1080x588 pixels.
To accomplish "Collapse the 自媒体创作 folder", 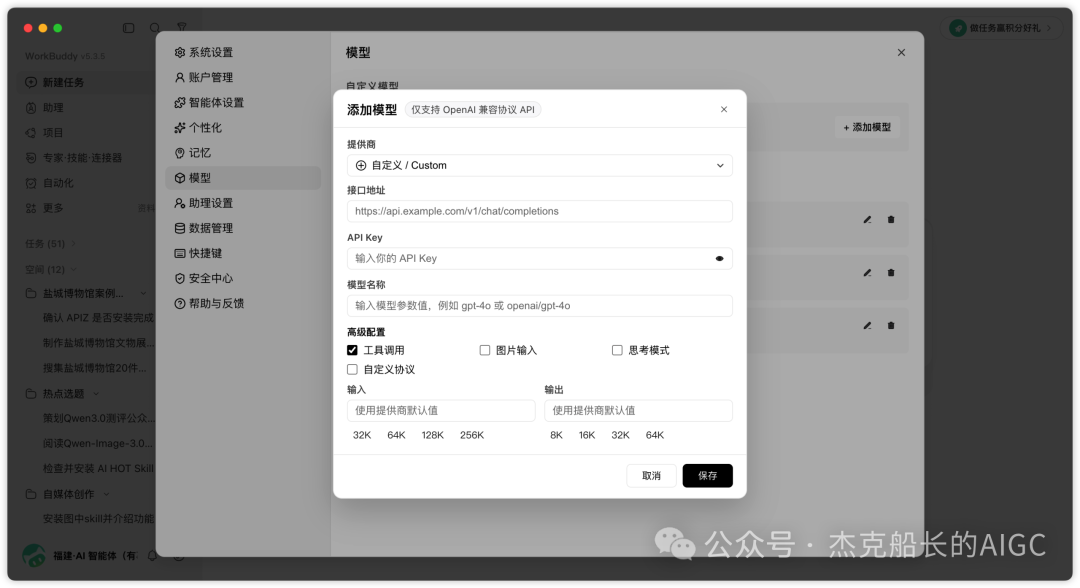I will (107, 494).
